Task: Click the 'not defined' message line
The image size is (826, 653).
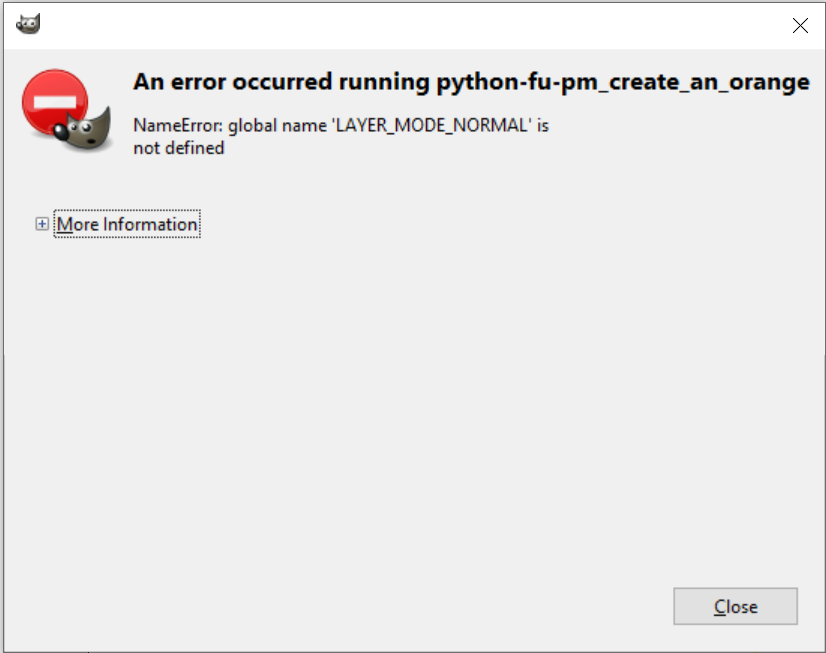Action: (179, 148)
